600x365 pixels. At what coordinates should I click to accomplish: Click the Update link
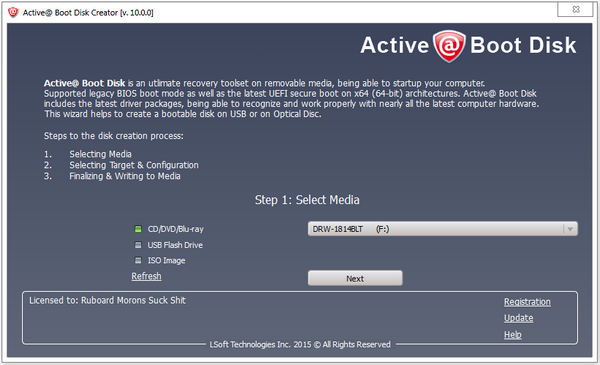[518, 318]
